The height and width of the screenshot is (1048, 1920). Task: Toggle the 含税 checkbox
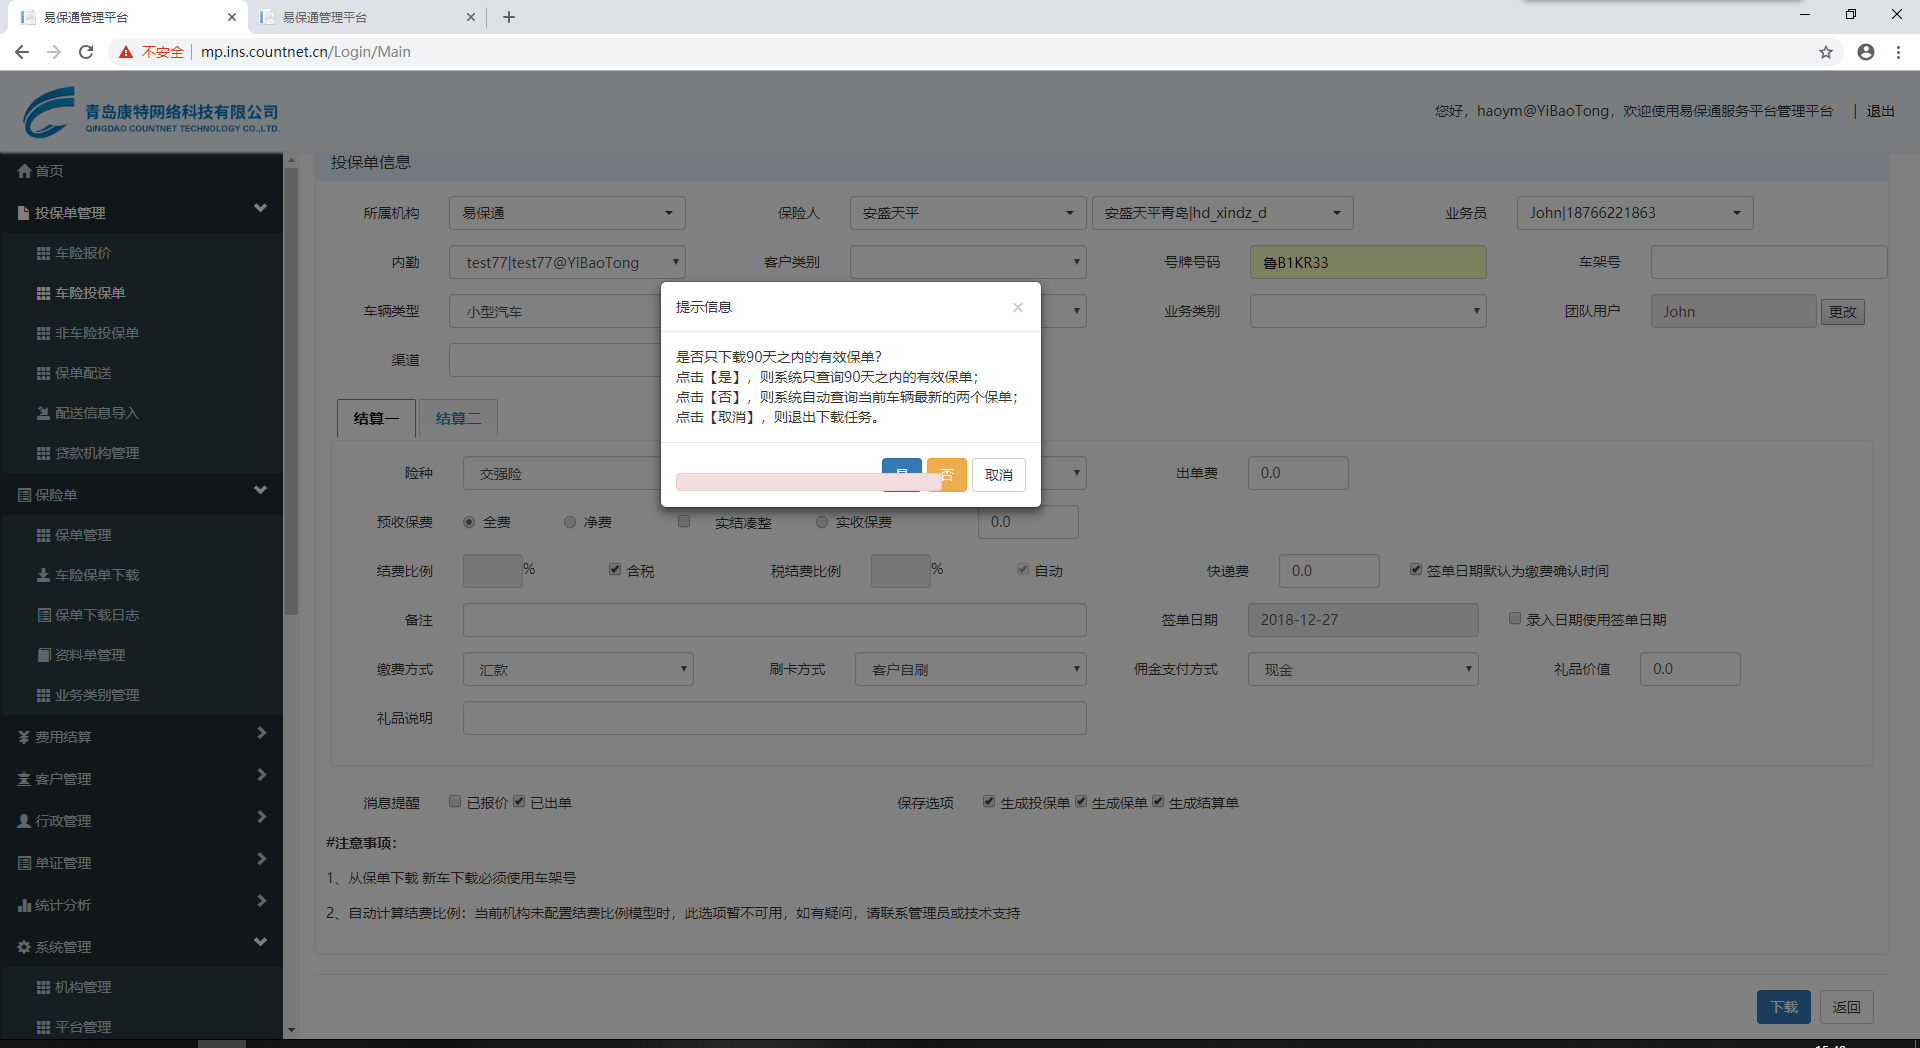click(615, 570)
